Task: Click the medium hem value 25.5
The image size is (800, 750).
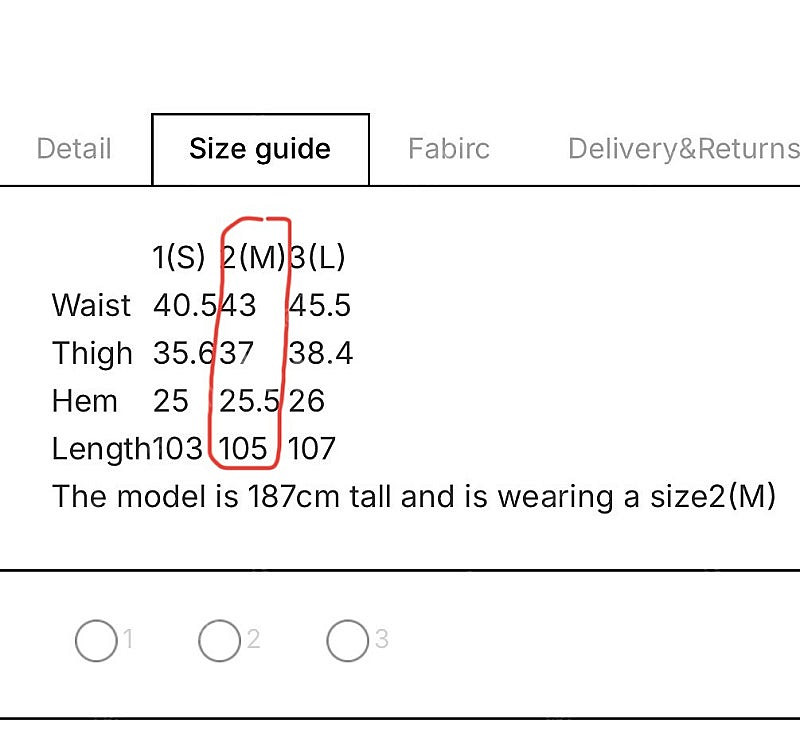Action: point(250,401)
